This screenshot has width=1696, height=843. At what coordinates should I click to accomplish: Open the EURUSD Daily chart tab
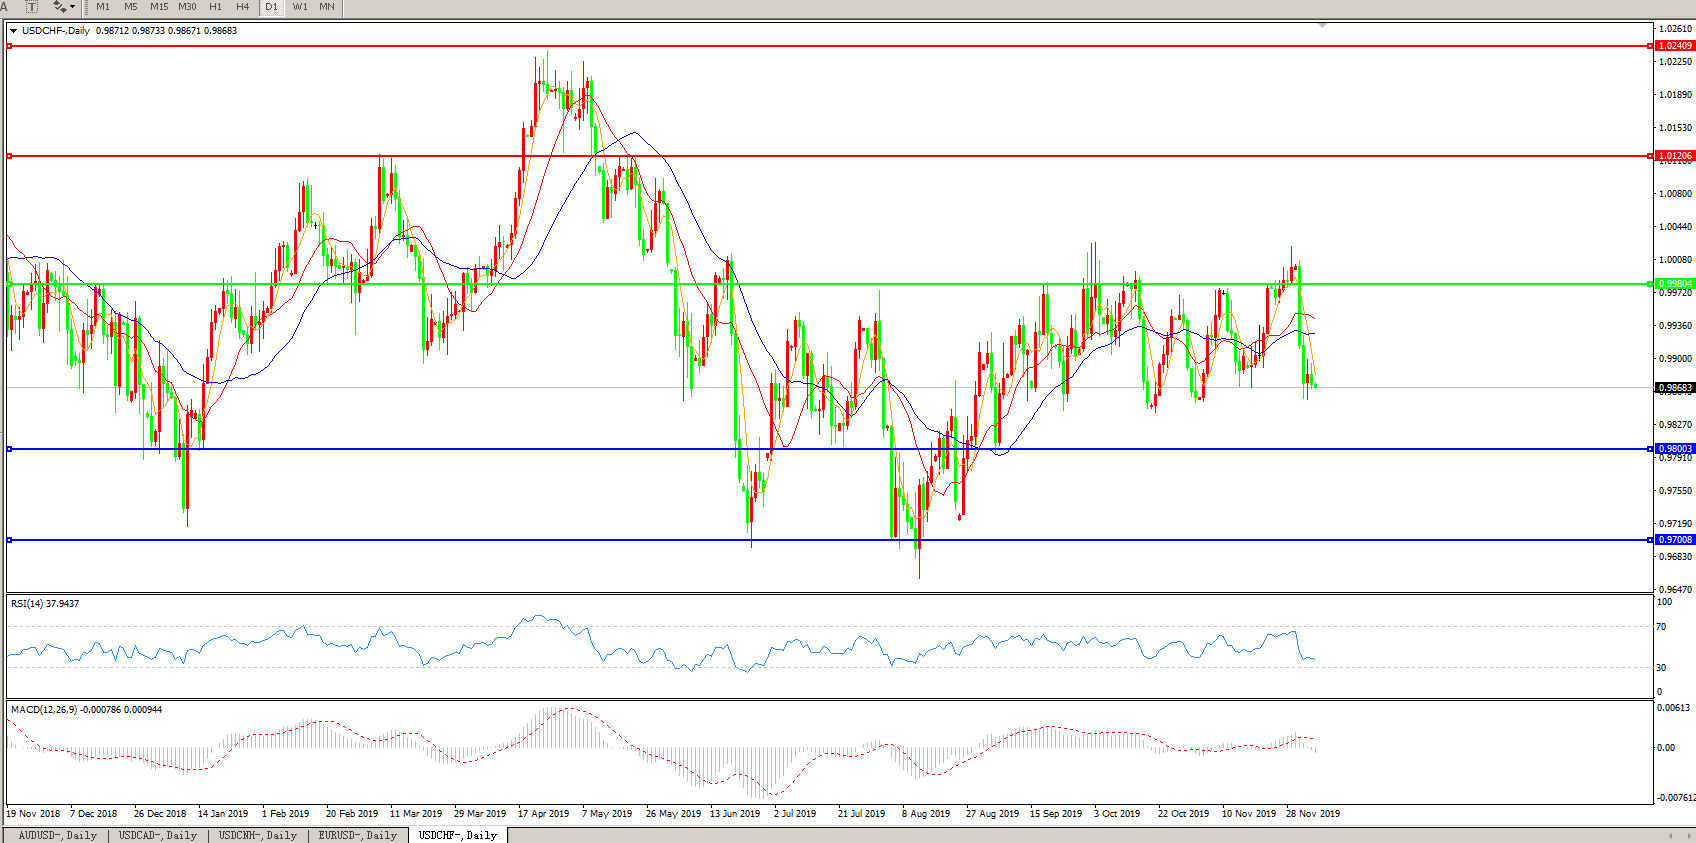click(x=358, y=835)
